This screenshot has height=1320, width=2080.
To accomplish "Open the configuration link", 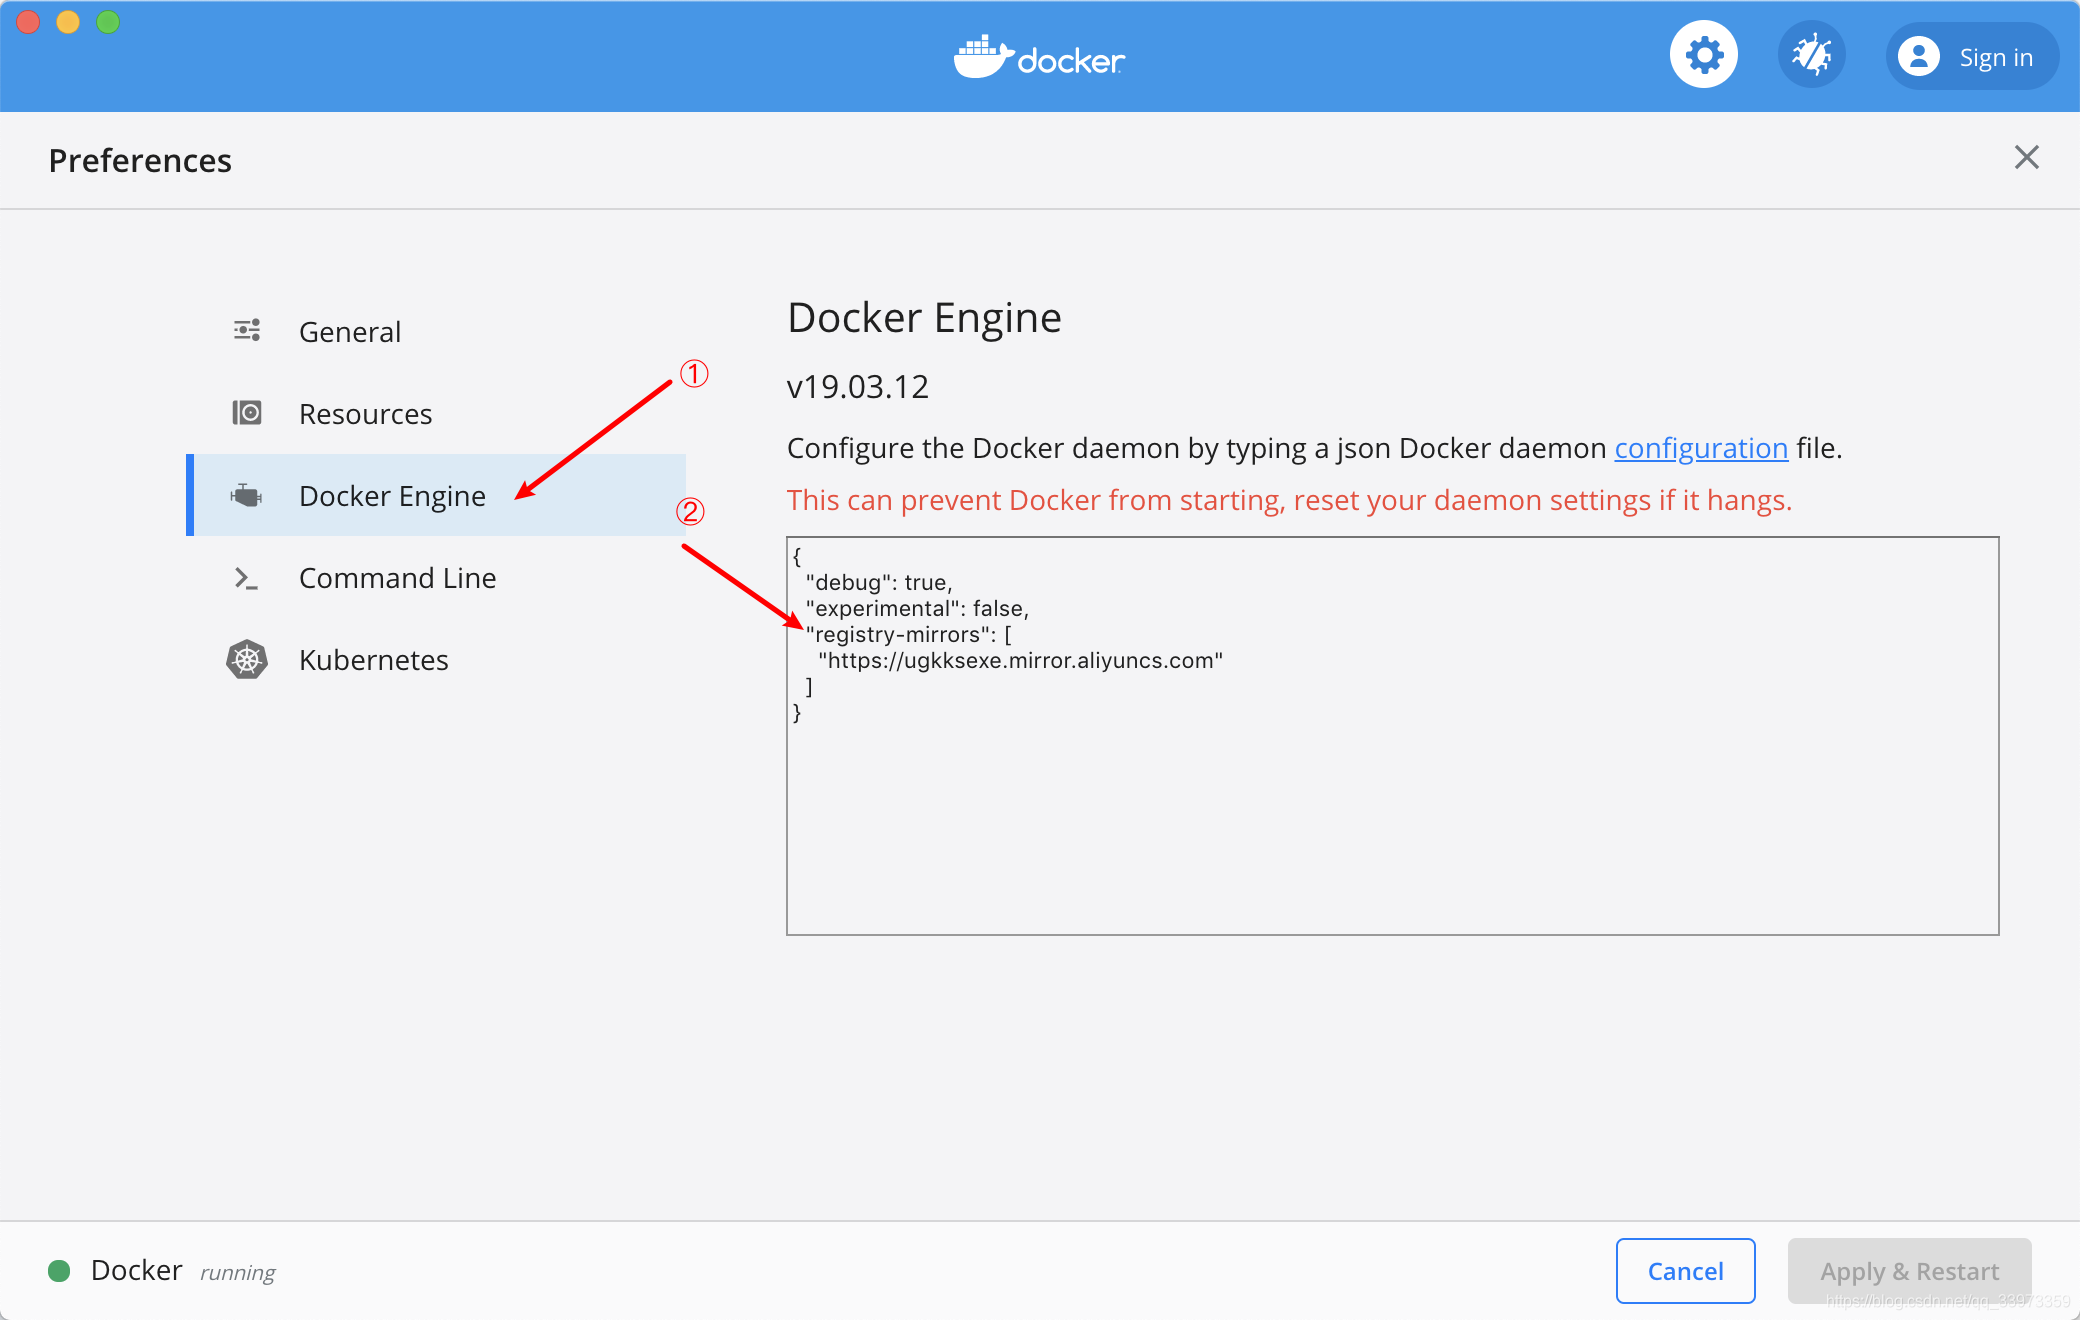I will coord(1701,448).
